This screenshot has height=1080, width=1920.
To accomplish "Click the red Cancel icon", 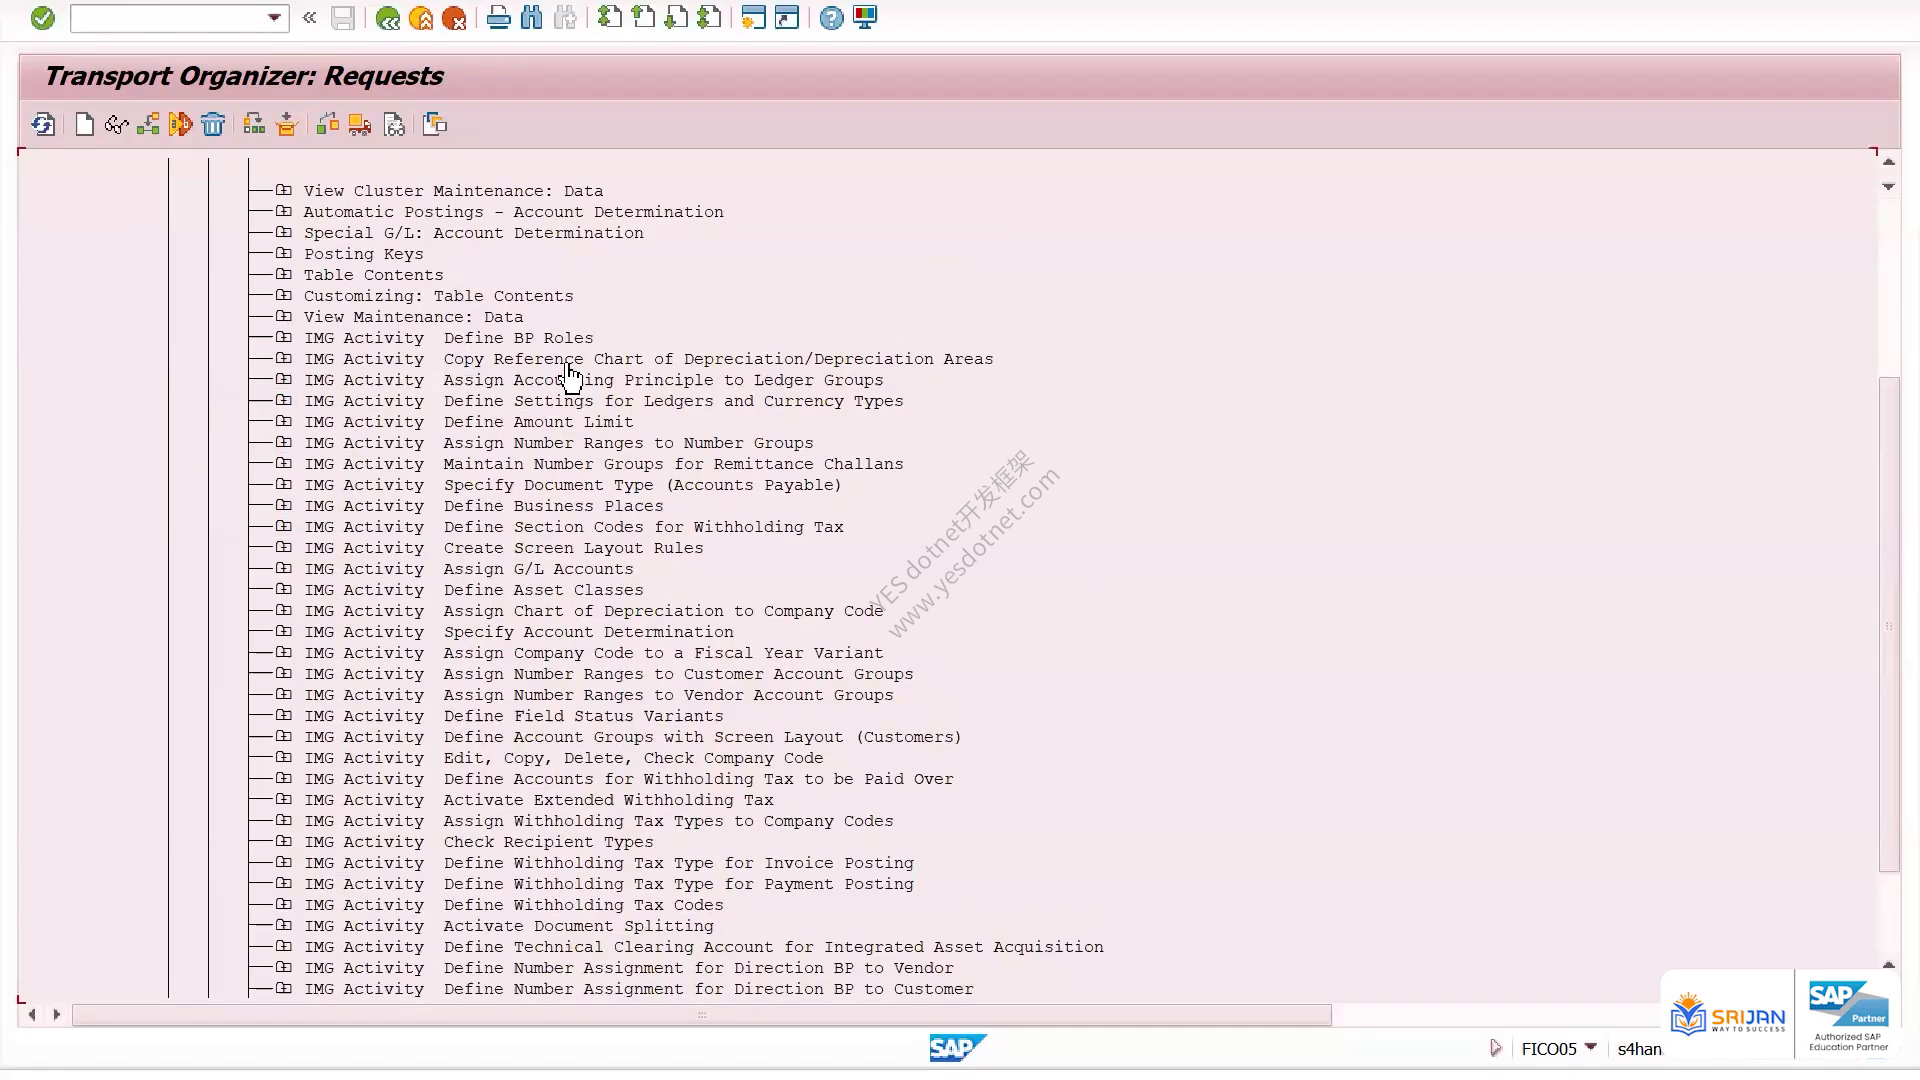I will pos(454,18).
